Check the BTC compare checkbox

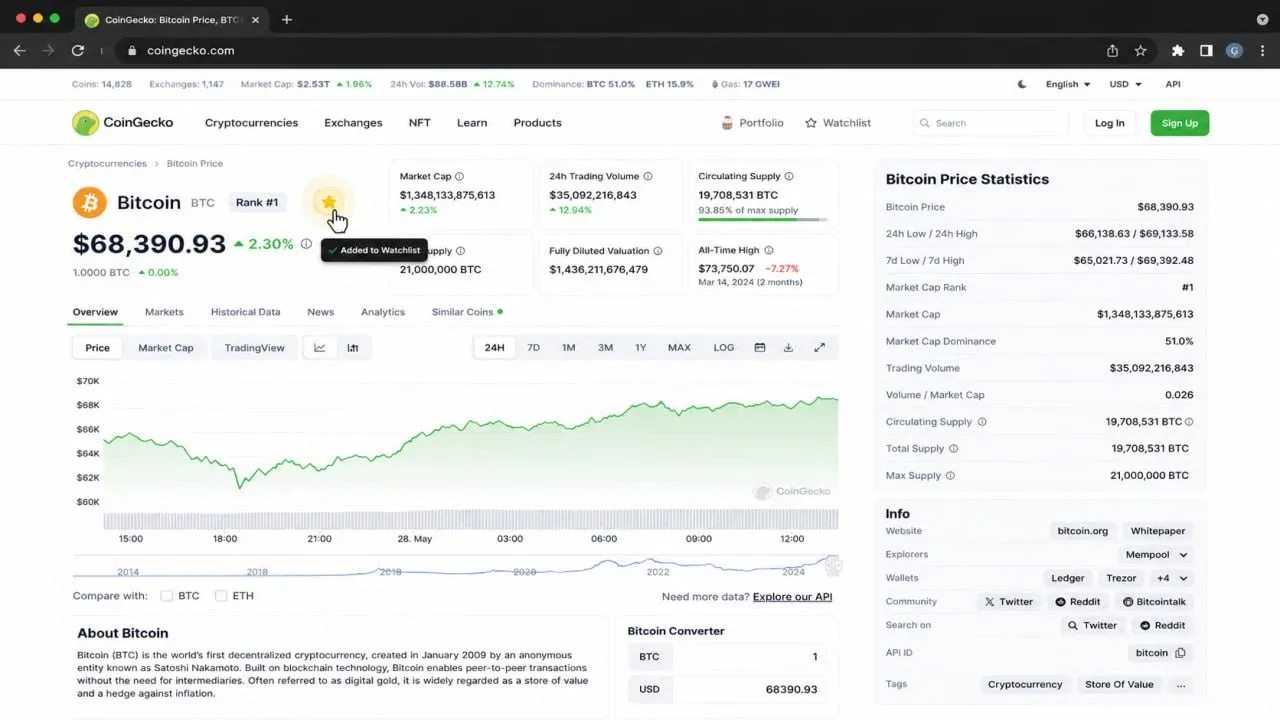tap(167, 596)
